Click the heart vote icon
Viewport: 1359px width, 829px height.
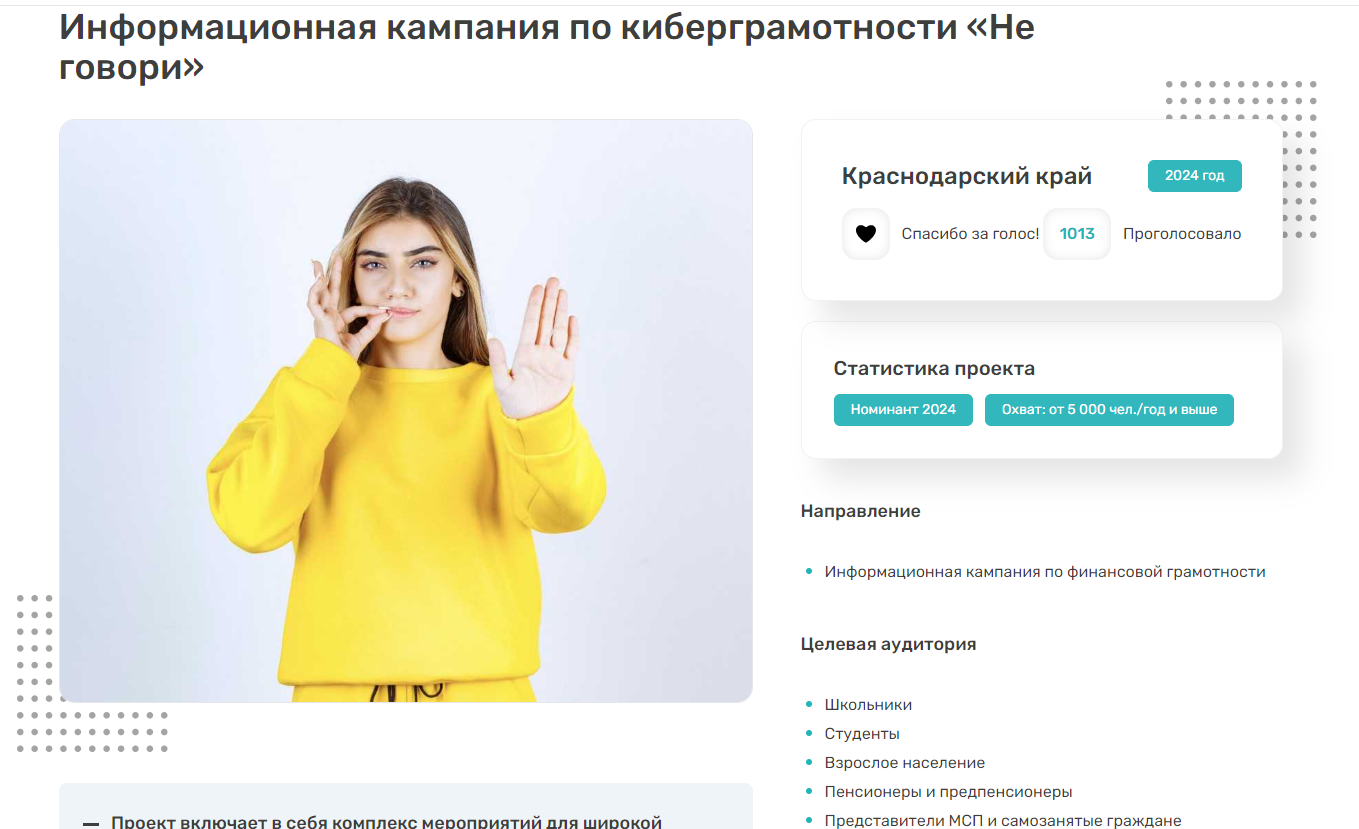pos(866,234)
